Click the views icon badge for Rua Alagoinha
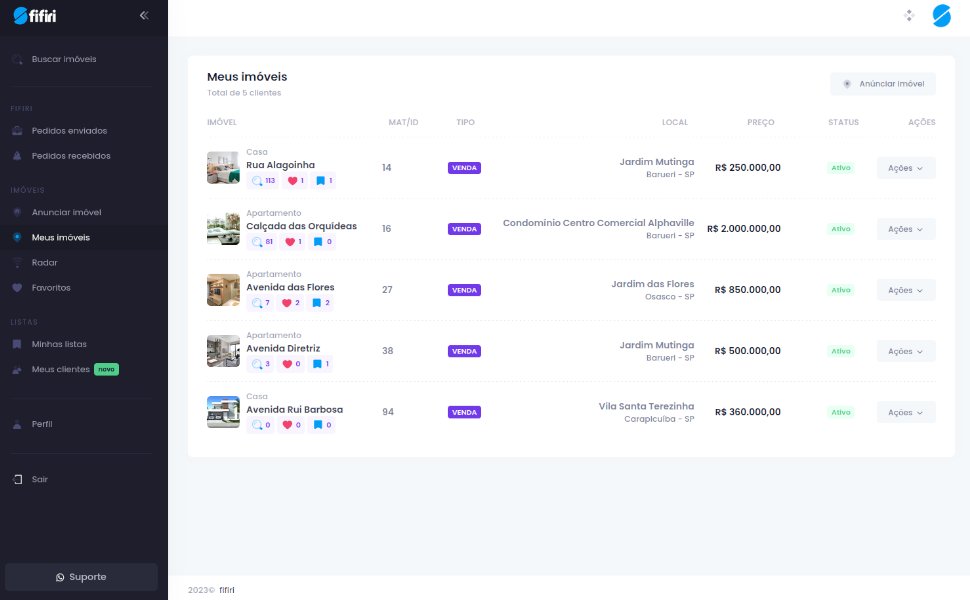The image size is (970, 600). coord(262,181)
